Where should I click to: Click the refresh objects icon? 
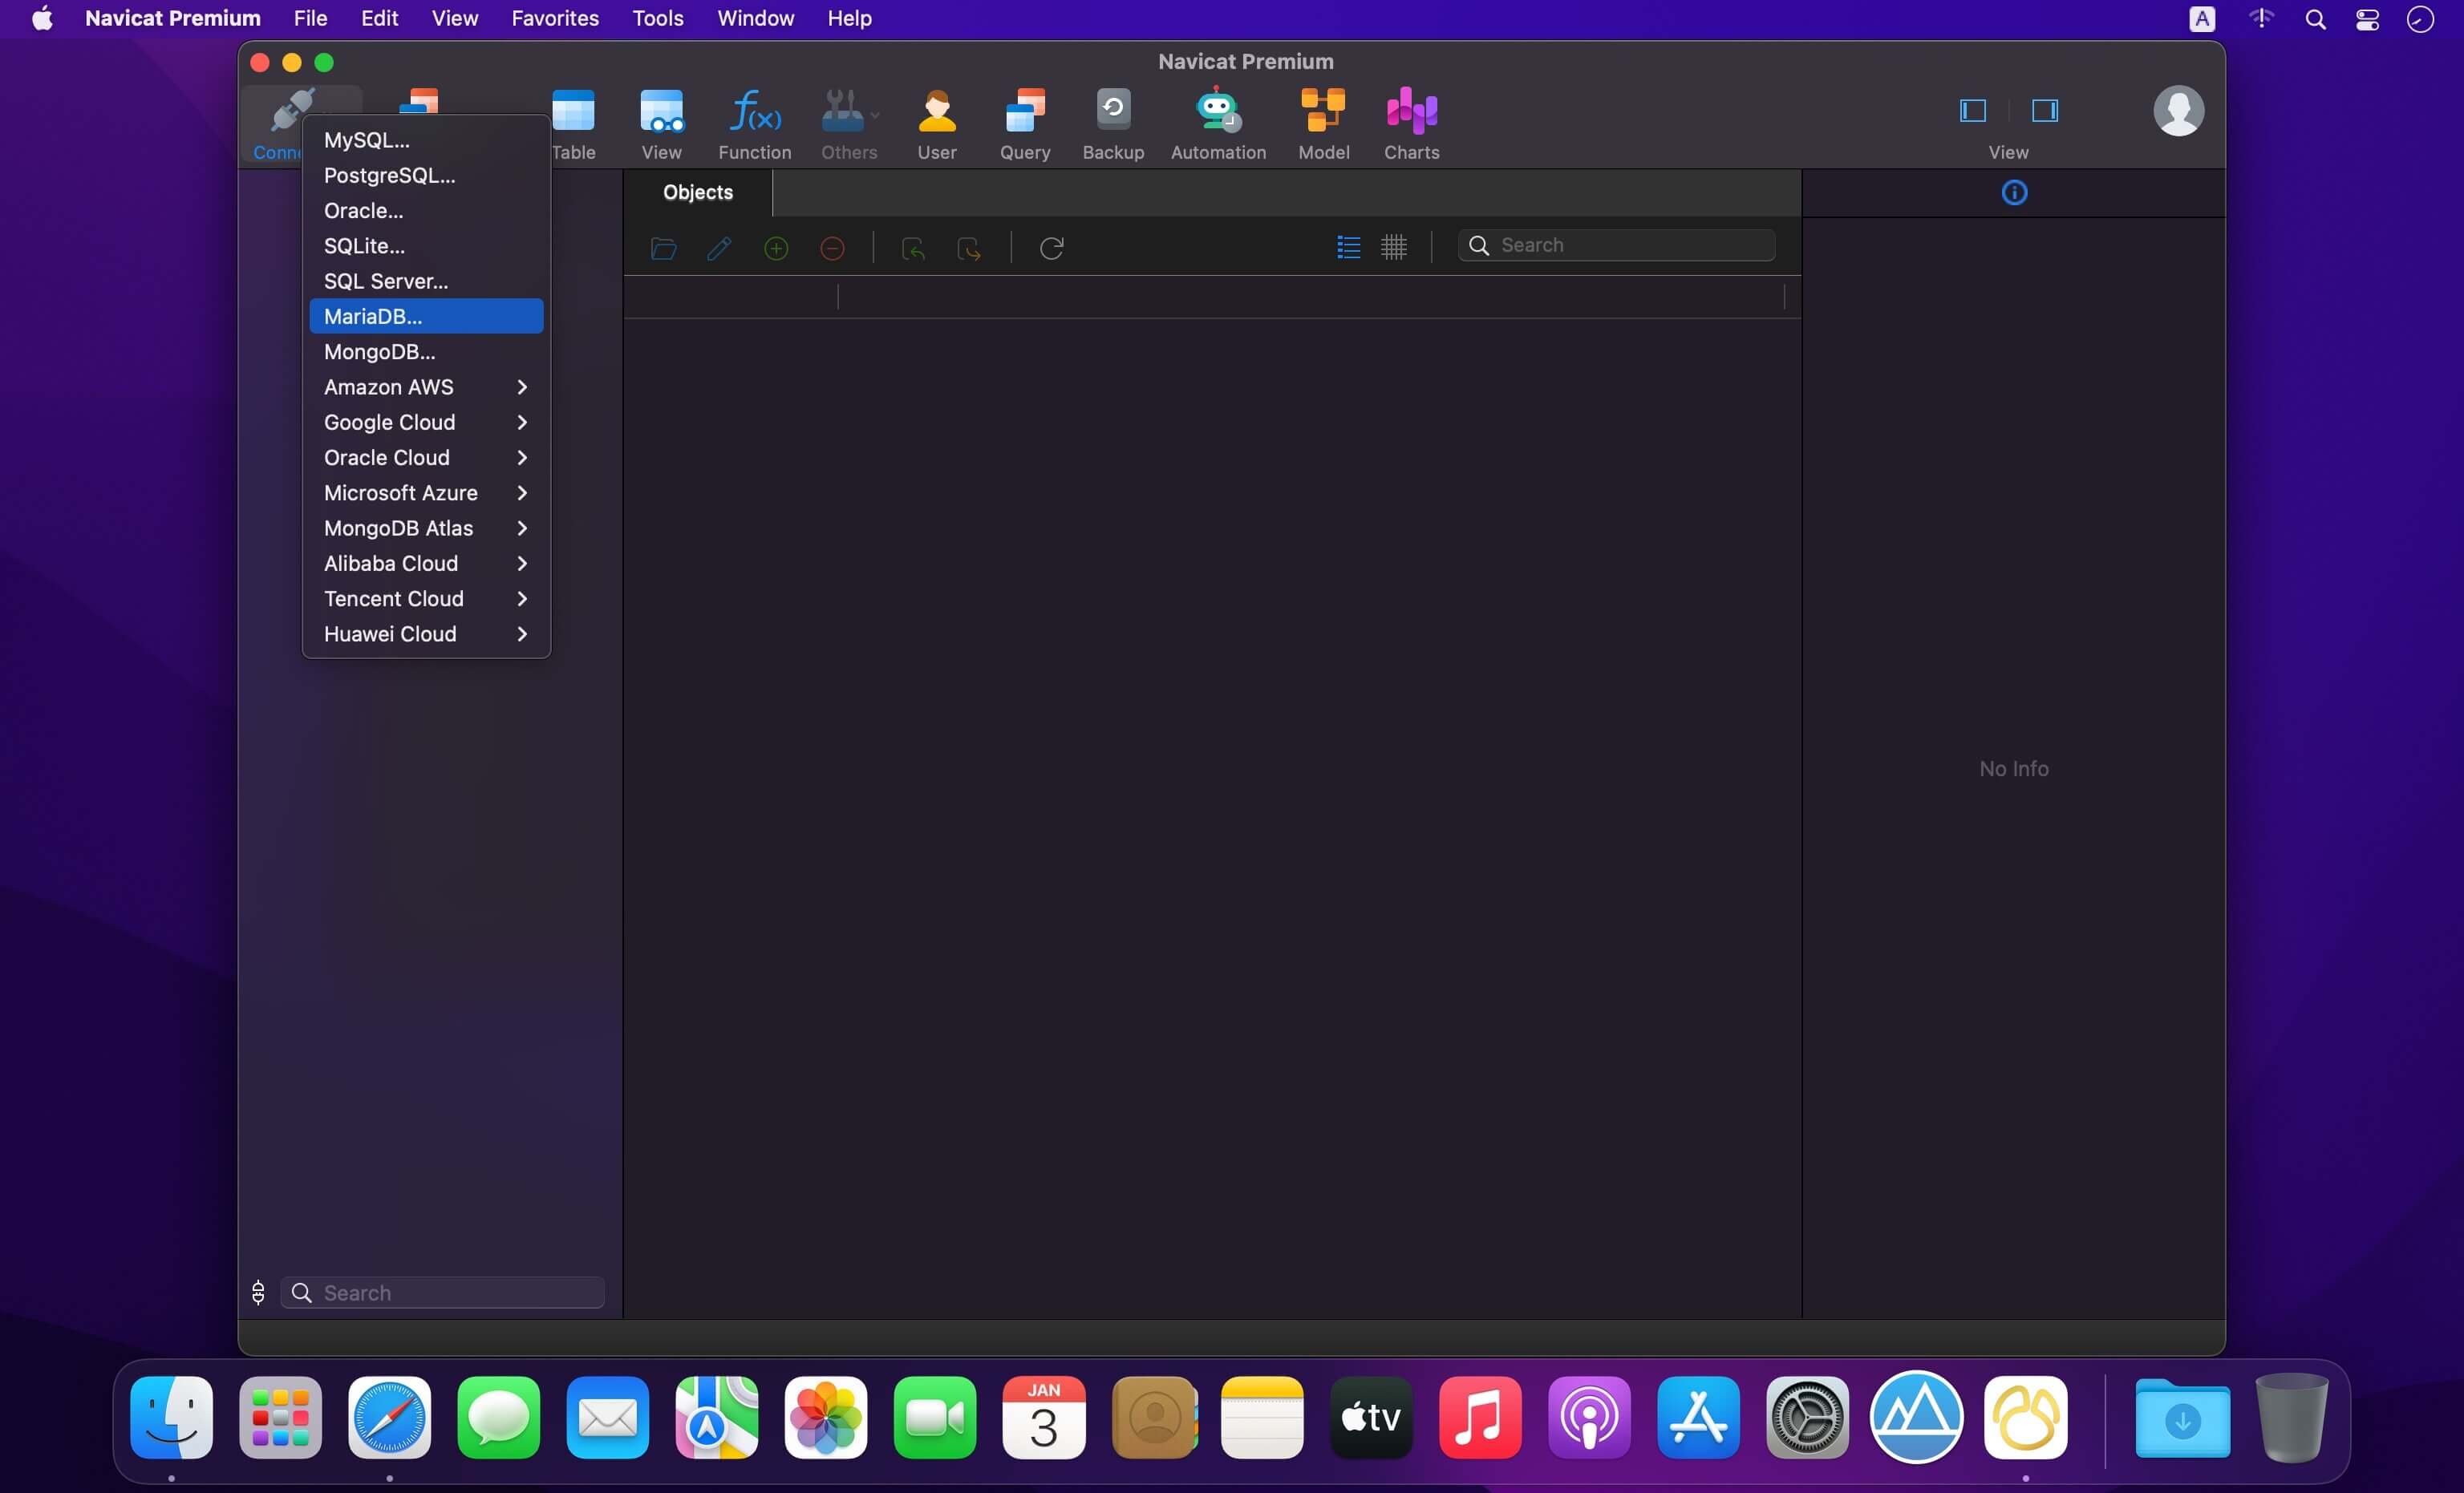1051,247
